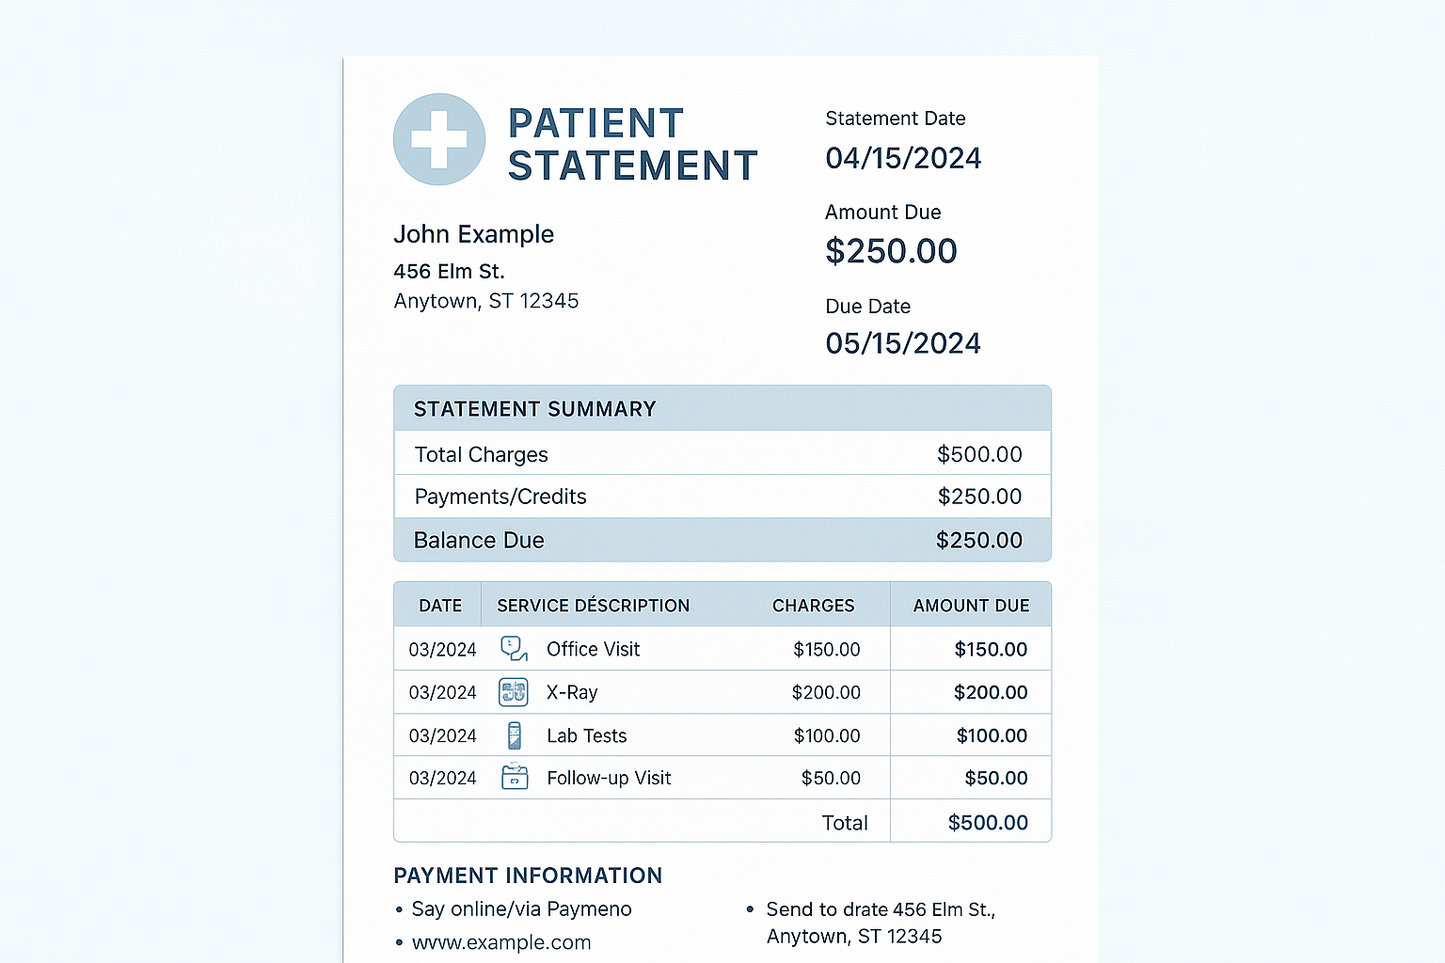Click the X-Ray row icon
Viewport: 1445px width, 963px height.
coord(513,692)
